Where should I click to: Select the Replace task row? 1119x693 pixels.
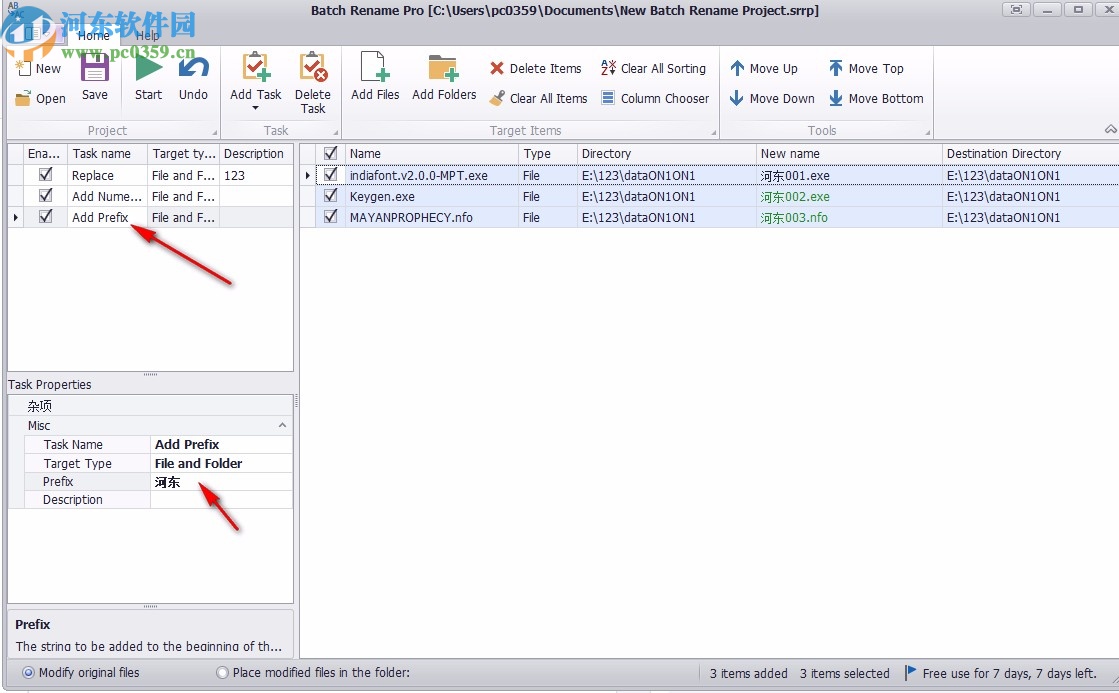[x=151, y=175]
